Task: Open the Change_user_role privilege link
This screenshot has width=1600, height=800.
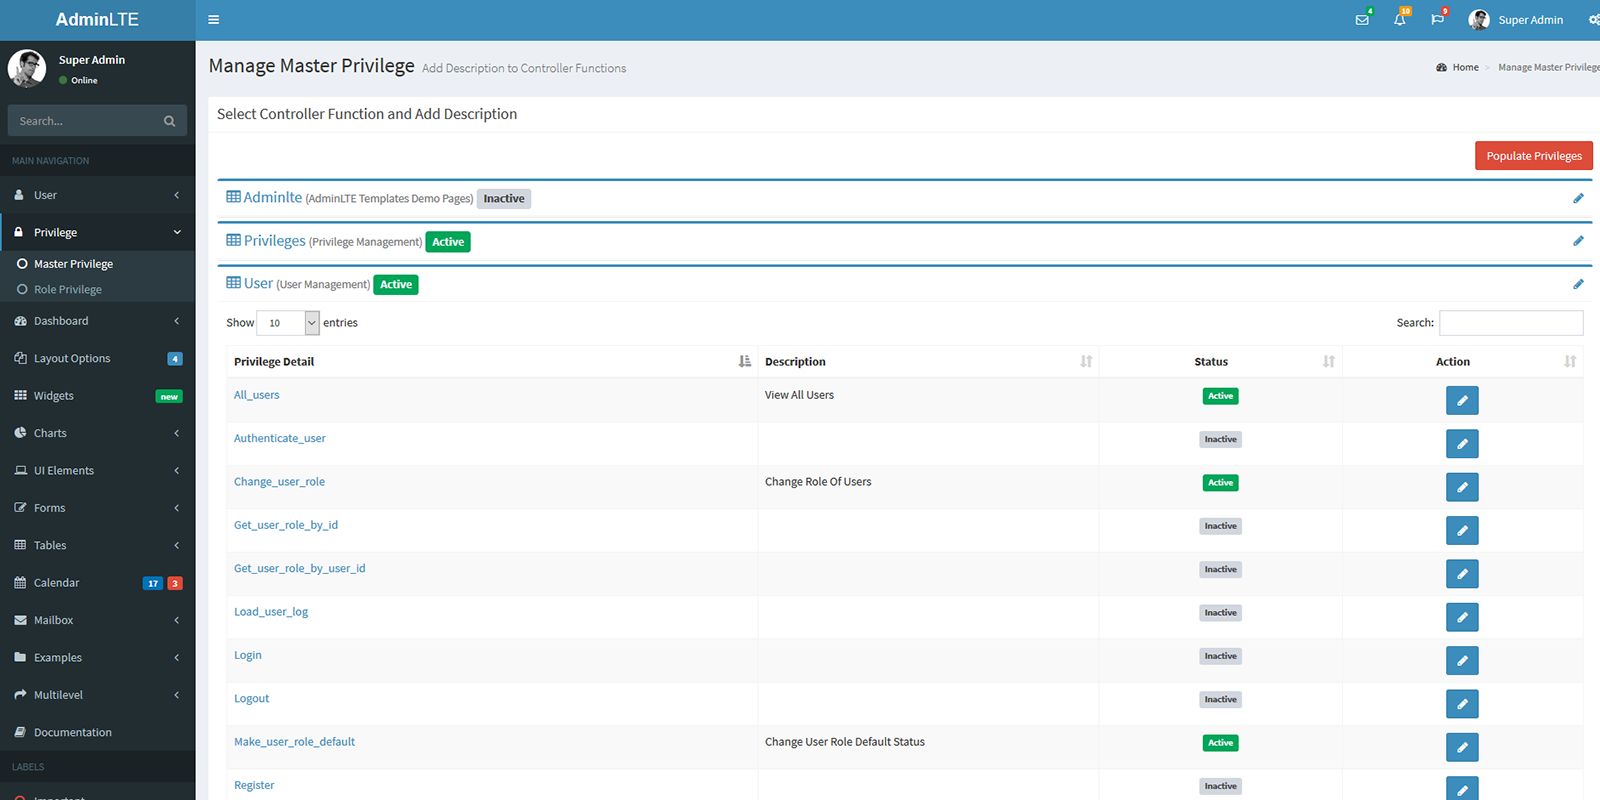Action: [x=279, y=482]
